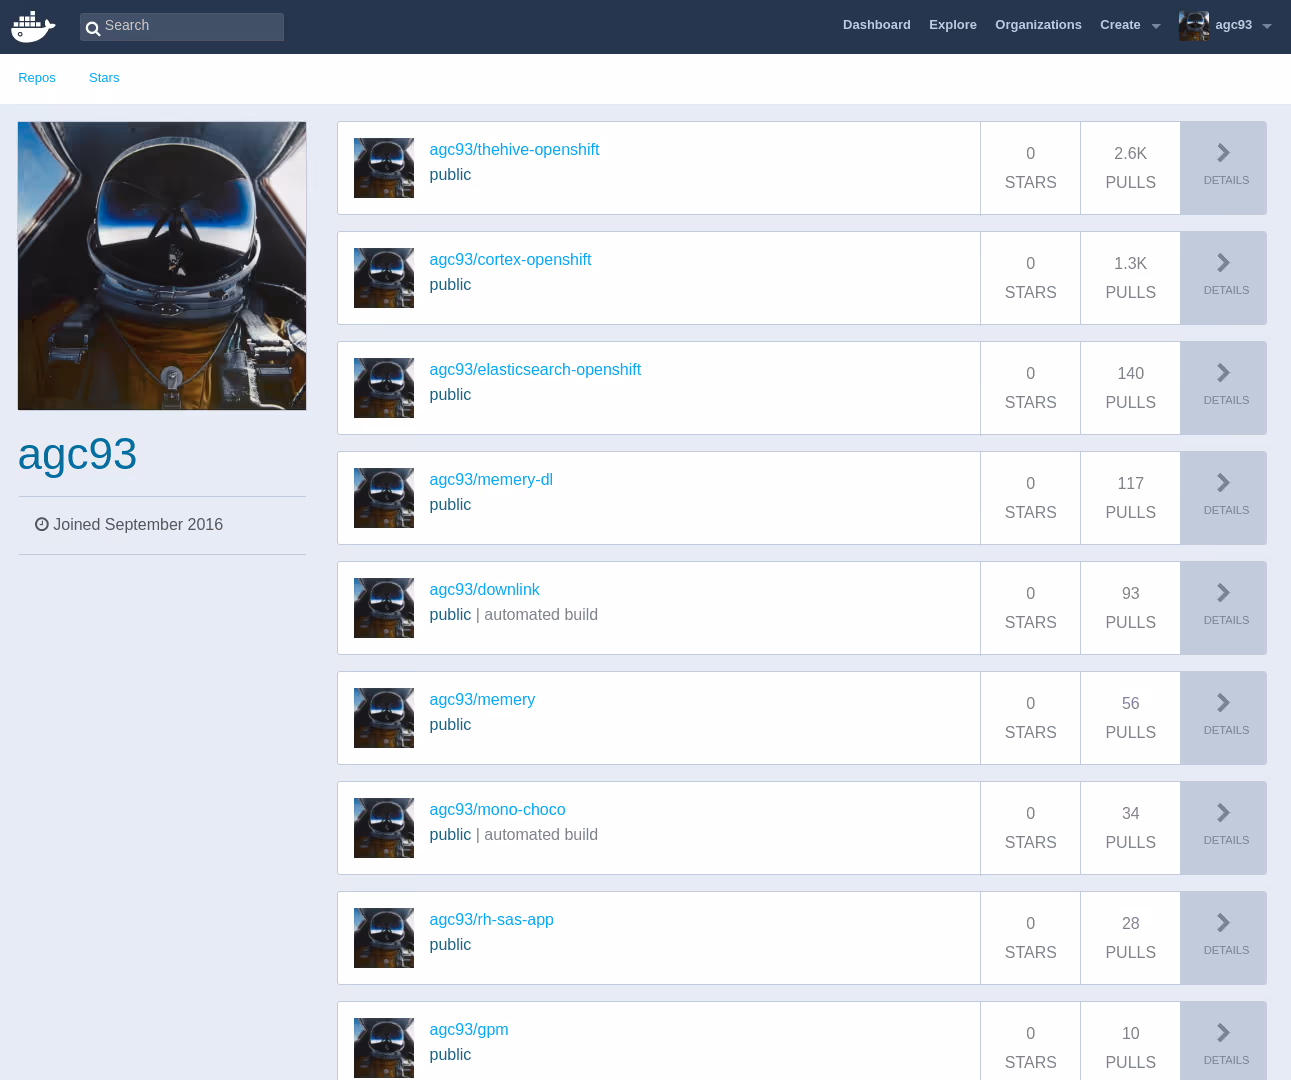Focus the Search input field
The image size is (1291, 1080).
click(190, 26)
